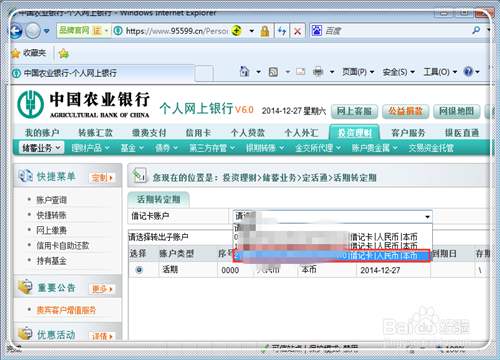Screen dimensions: 500x360
Task: Click the address bar URL https://www.95599.cn
Action: pyautogui.click(x=177, y=31)
